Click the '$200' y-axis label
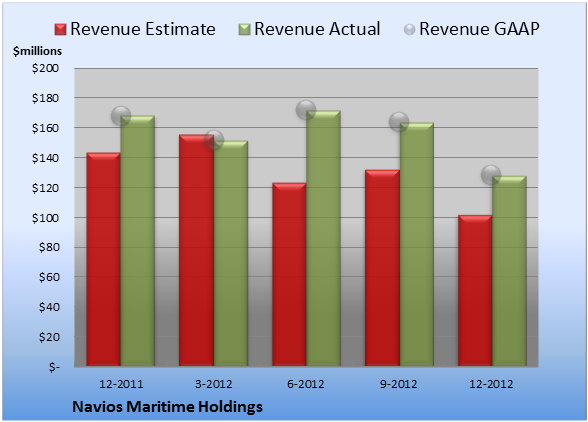 [x=45, y=68]
